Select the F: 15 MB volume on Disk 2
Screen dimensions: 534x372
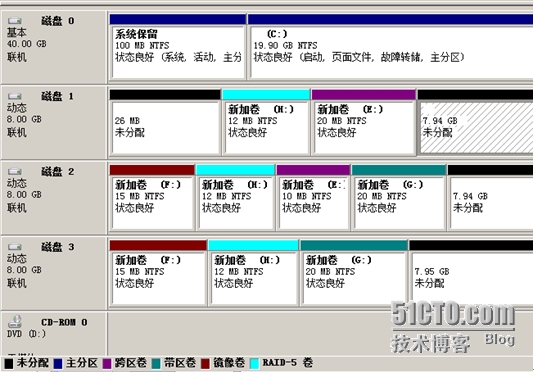point(152,197)
